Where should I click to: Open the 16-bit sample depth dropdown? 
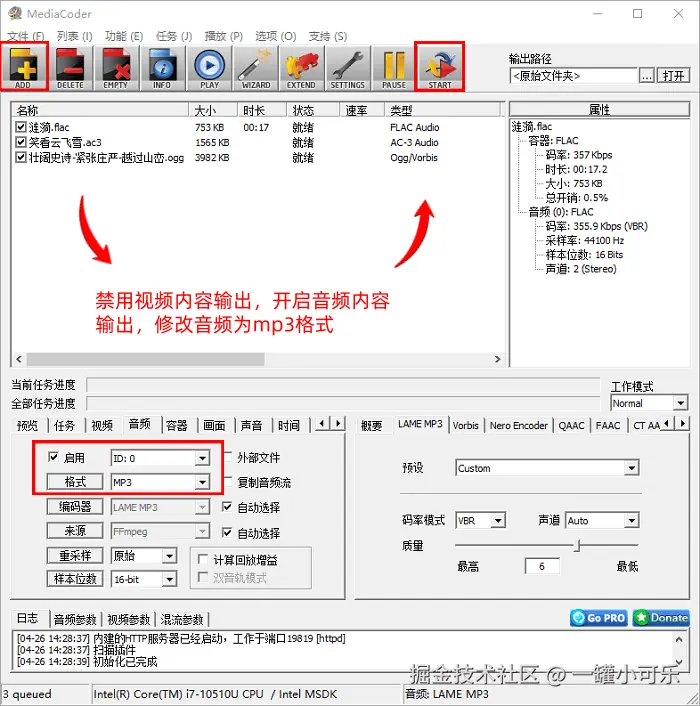[144, 579]
